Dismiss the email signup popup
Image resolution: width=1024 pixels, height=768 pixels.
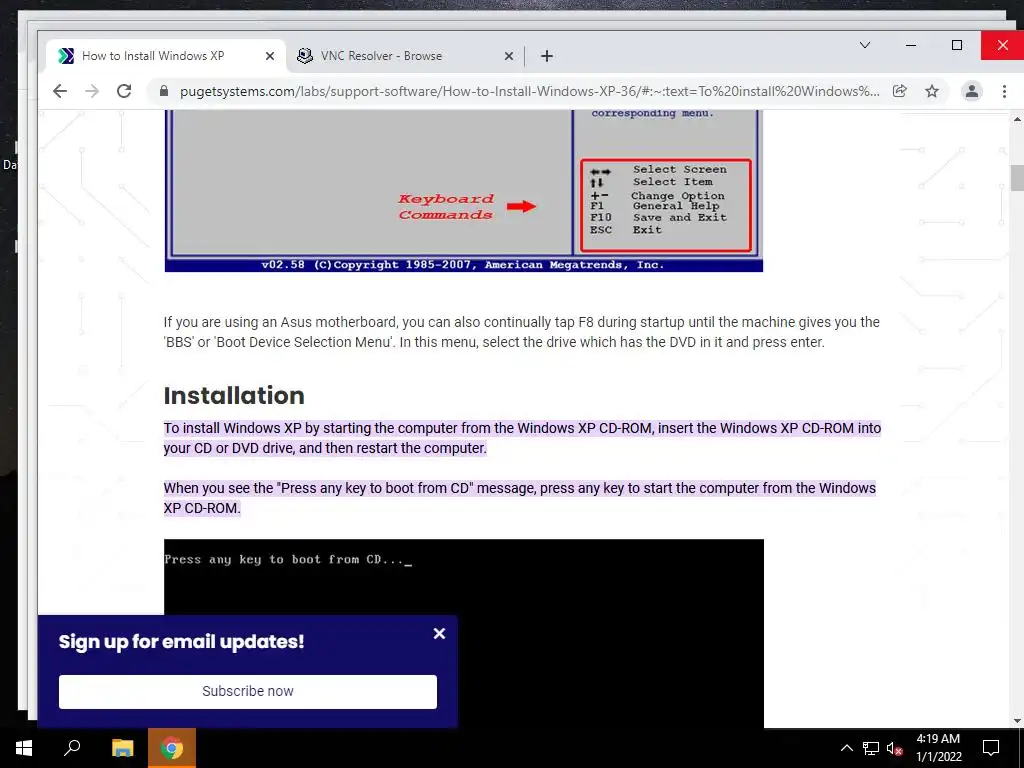point(440,633)
